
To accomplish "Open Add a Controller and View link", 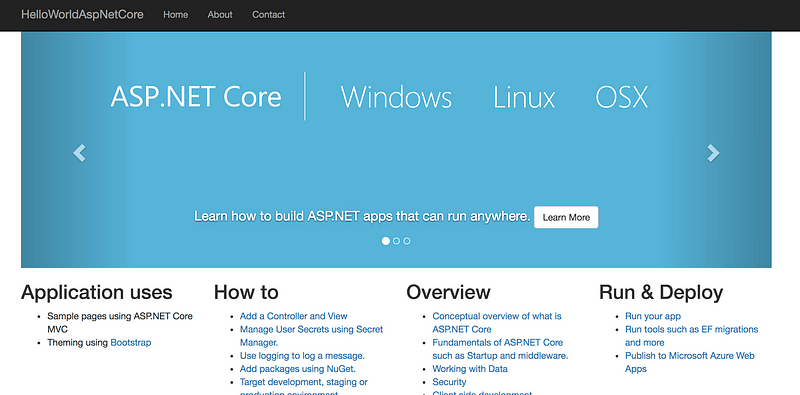I will tap(293, 316).
